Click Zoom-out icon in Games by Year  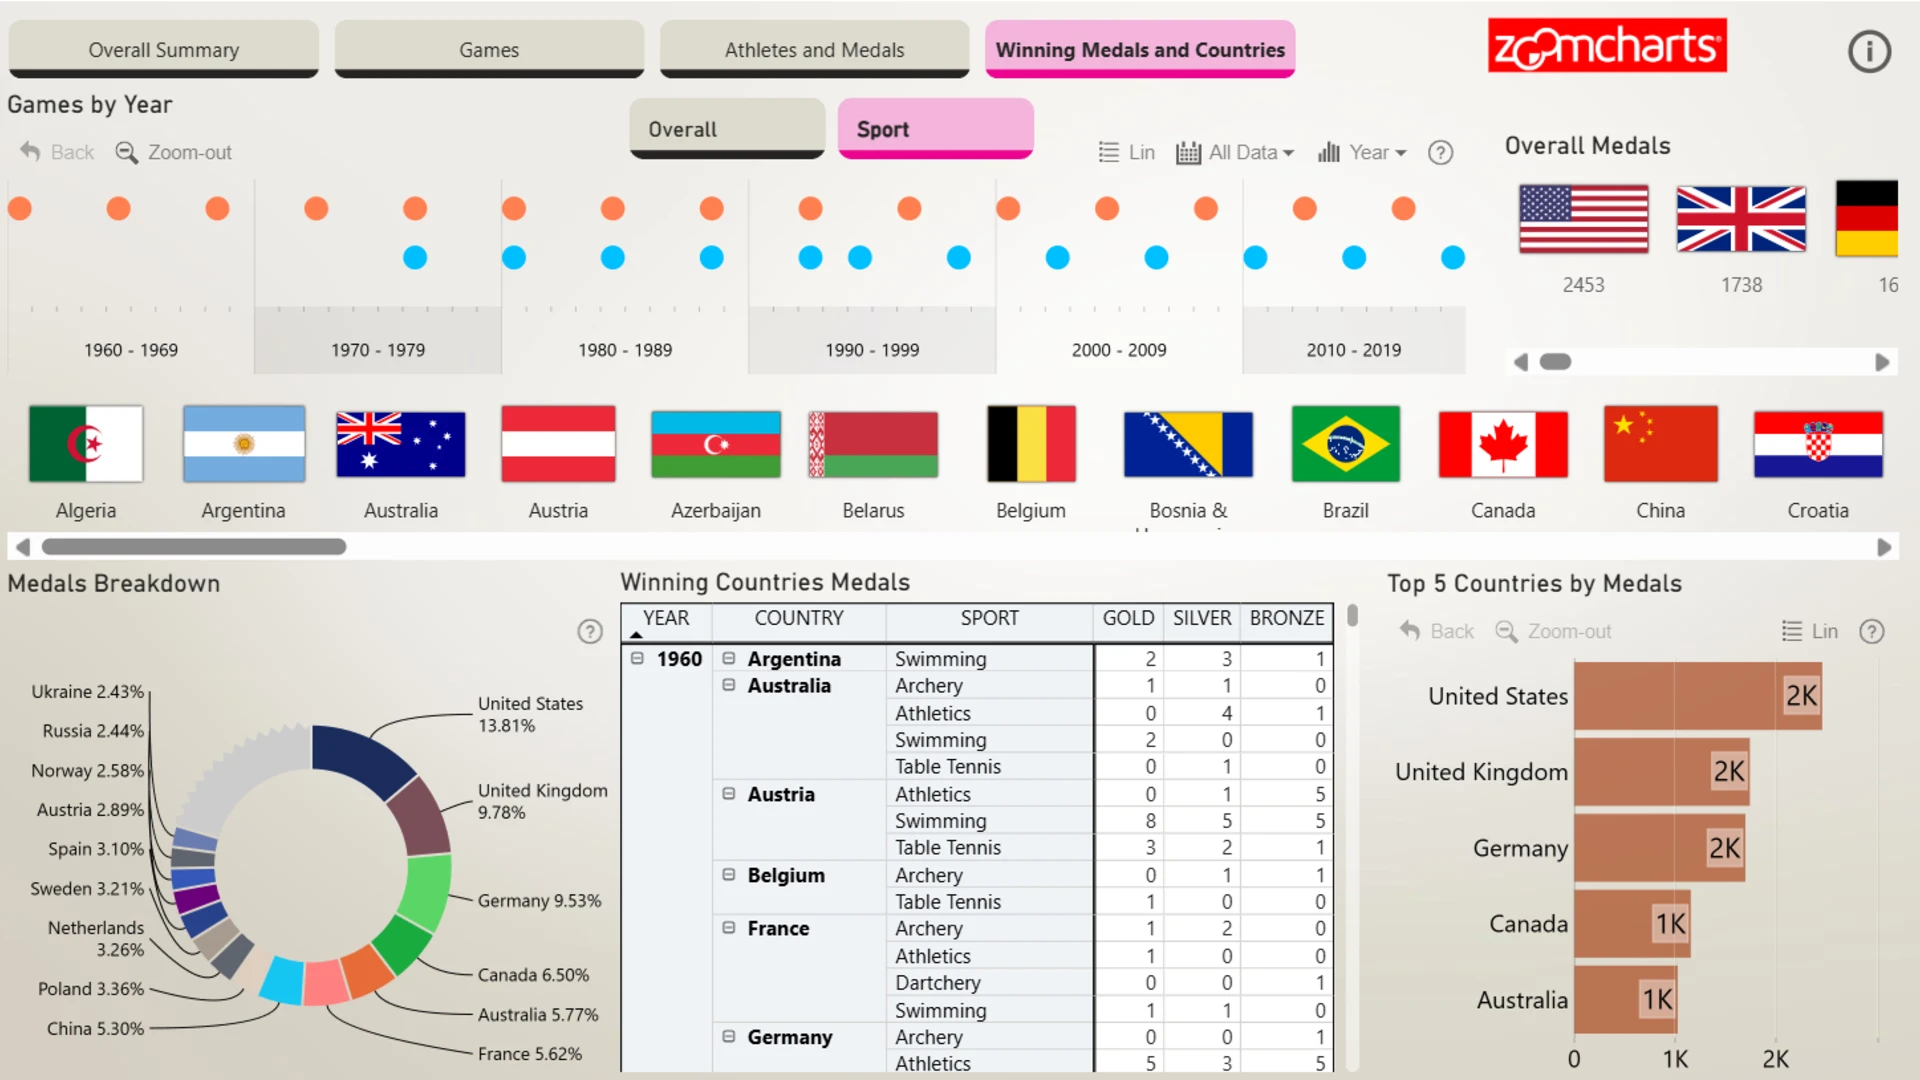click(126, 152)
